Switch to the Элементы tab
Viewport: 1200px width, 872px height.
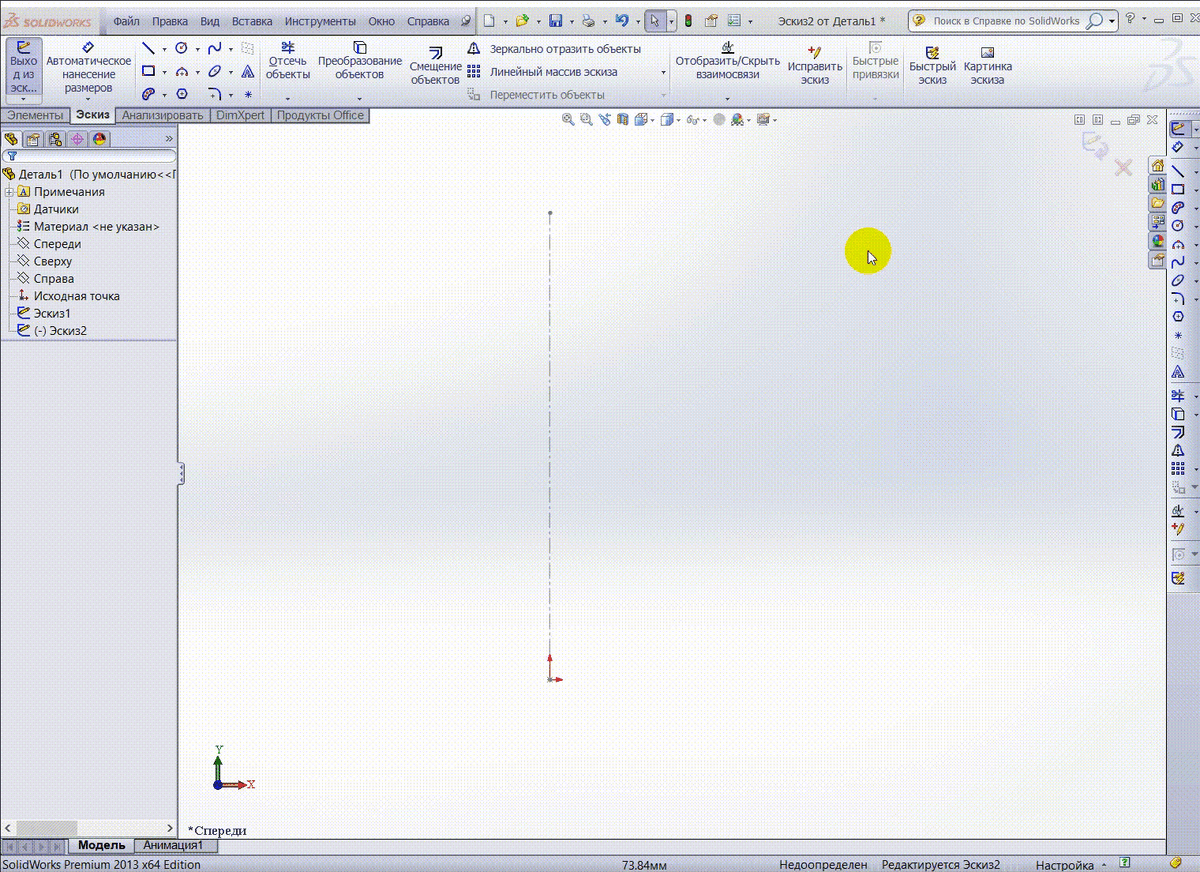pos(35,115)
